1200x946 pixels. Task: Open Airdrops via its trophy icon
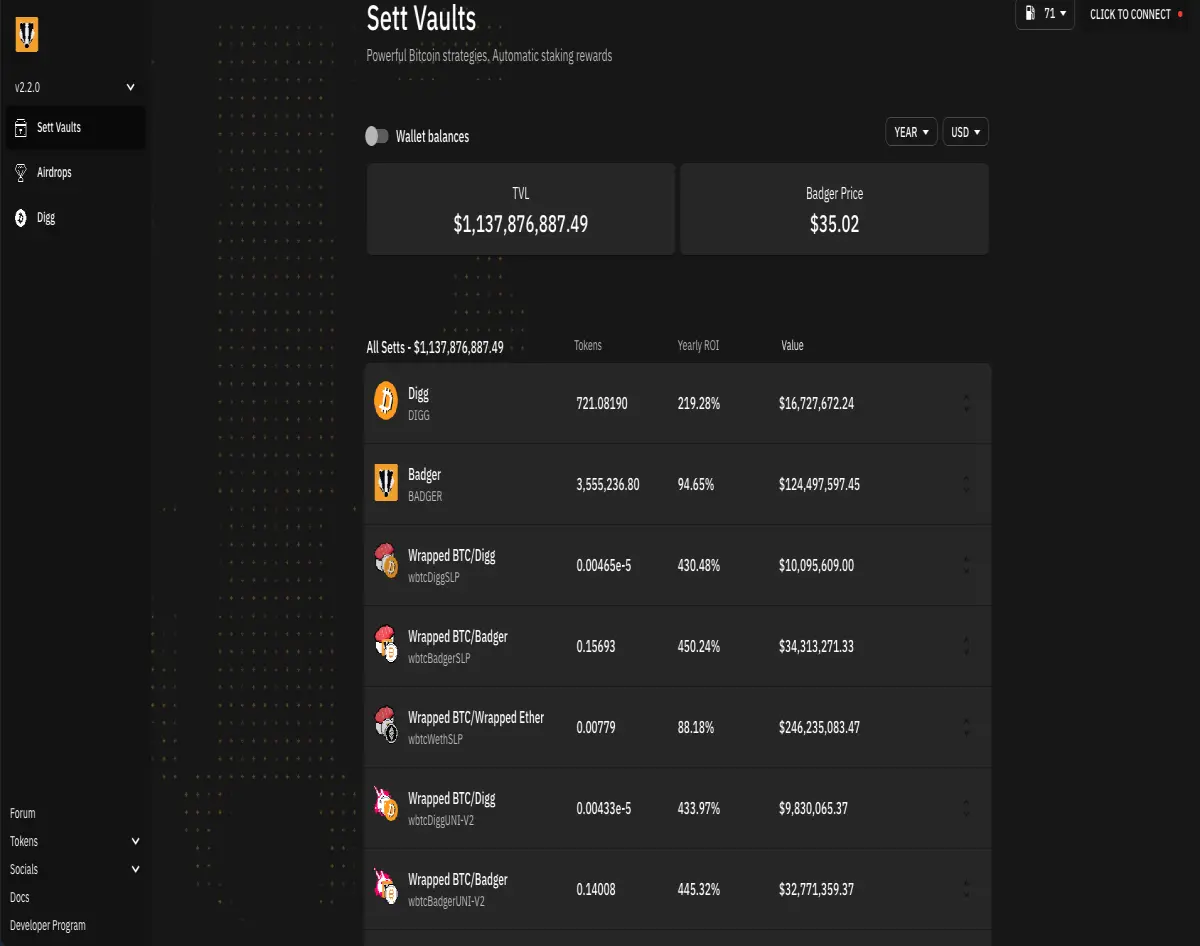pyautogui.click(x=21, y=173)
